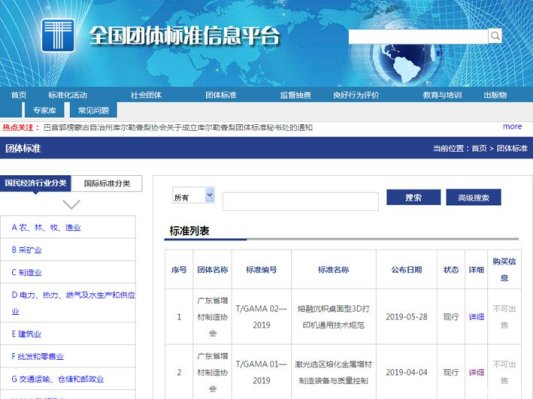Open 教育与培训 menu item
The width and height of the screenshot is (533, 399).
tap(442, 95)
